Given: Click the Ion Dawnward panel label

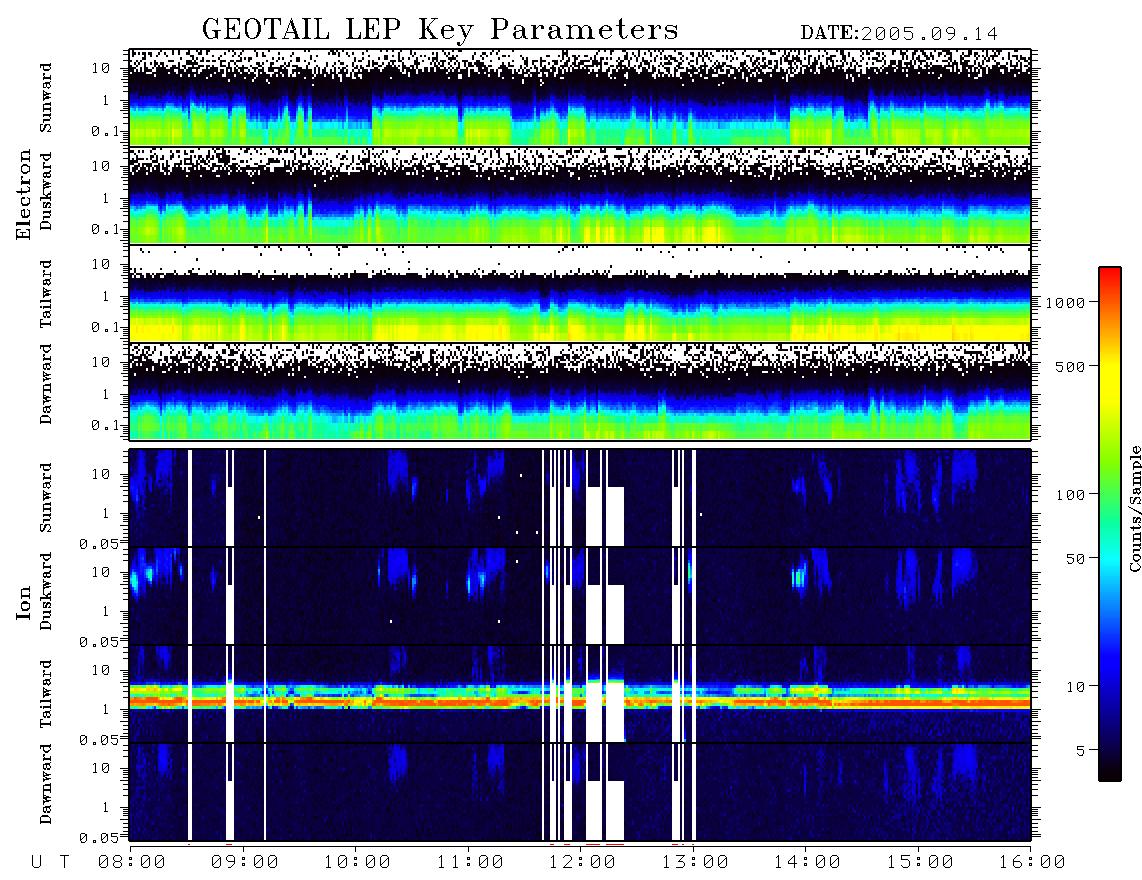Looking at the screenshot, I should pyautogui.click(x=46, y=784).
